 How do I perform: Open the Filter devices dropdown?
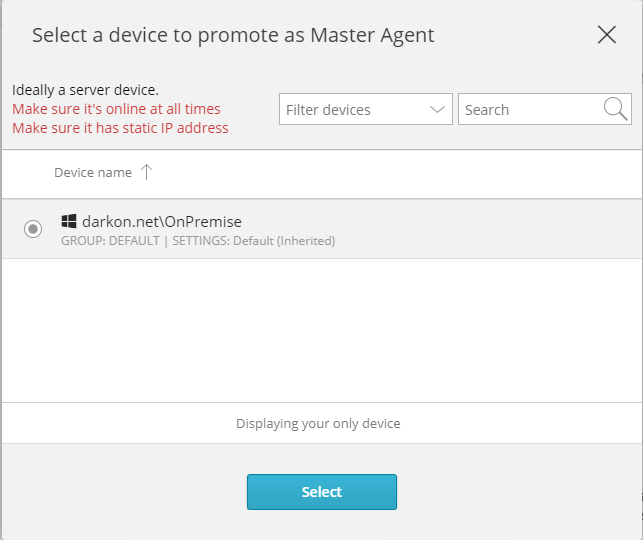(x=365, y=109)
